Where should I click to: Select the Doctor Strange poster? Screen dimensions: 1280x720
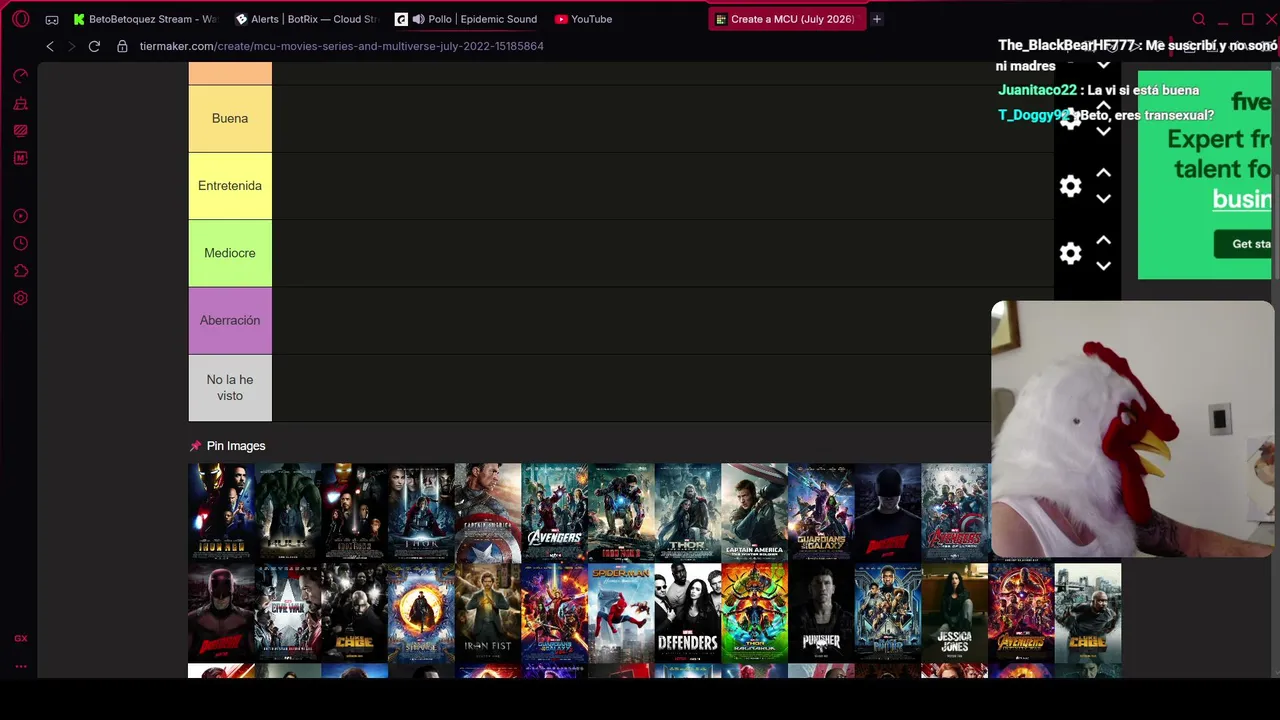(x=421, y=612)
